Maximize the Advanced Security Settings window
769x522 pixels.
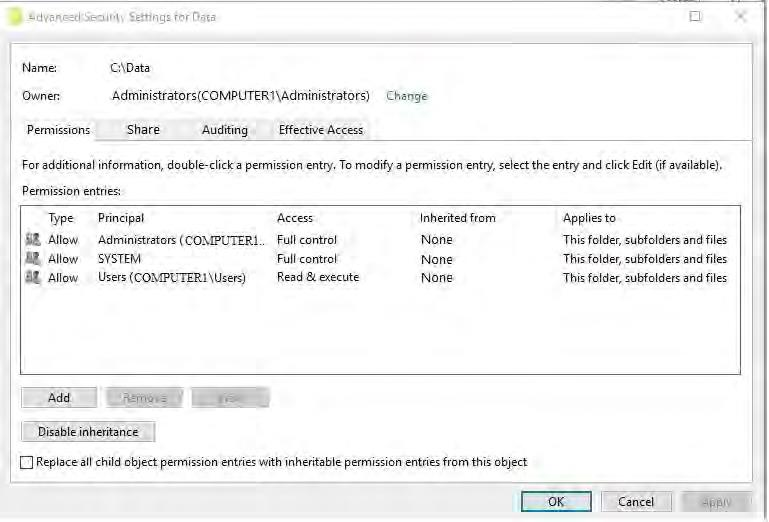click(696, 16)
